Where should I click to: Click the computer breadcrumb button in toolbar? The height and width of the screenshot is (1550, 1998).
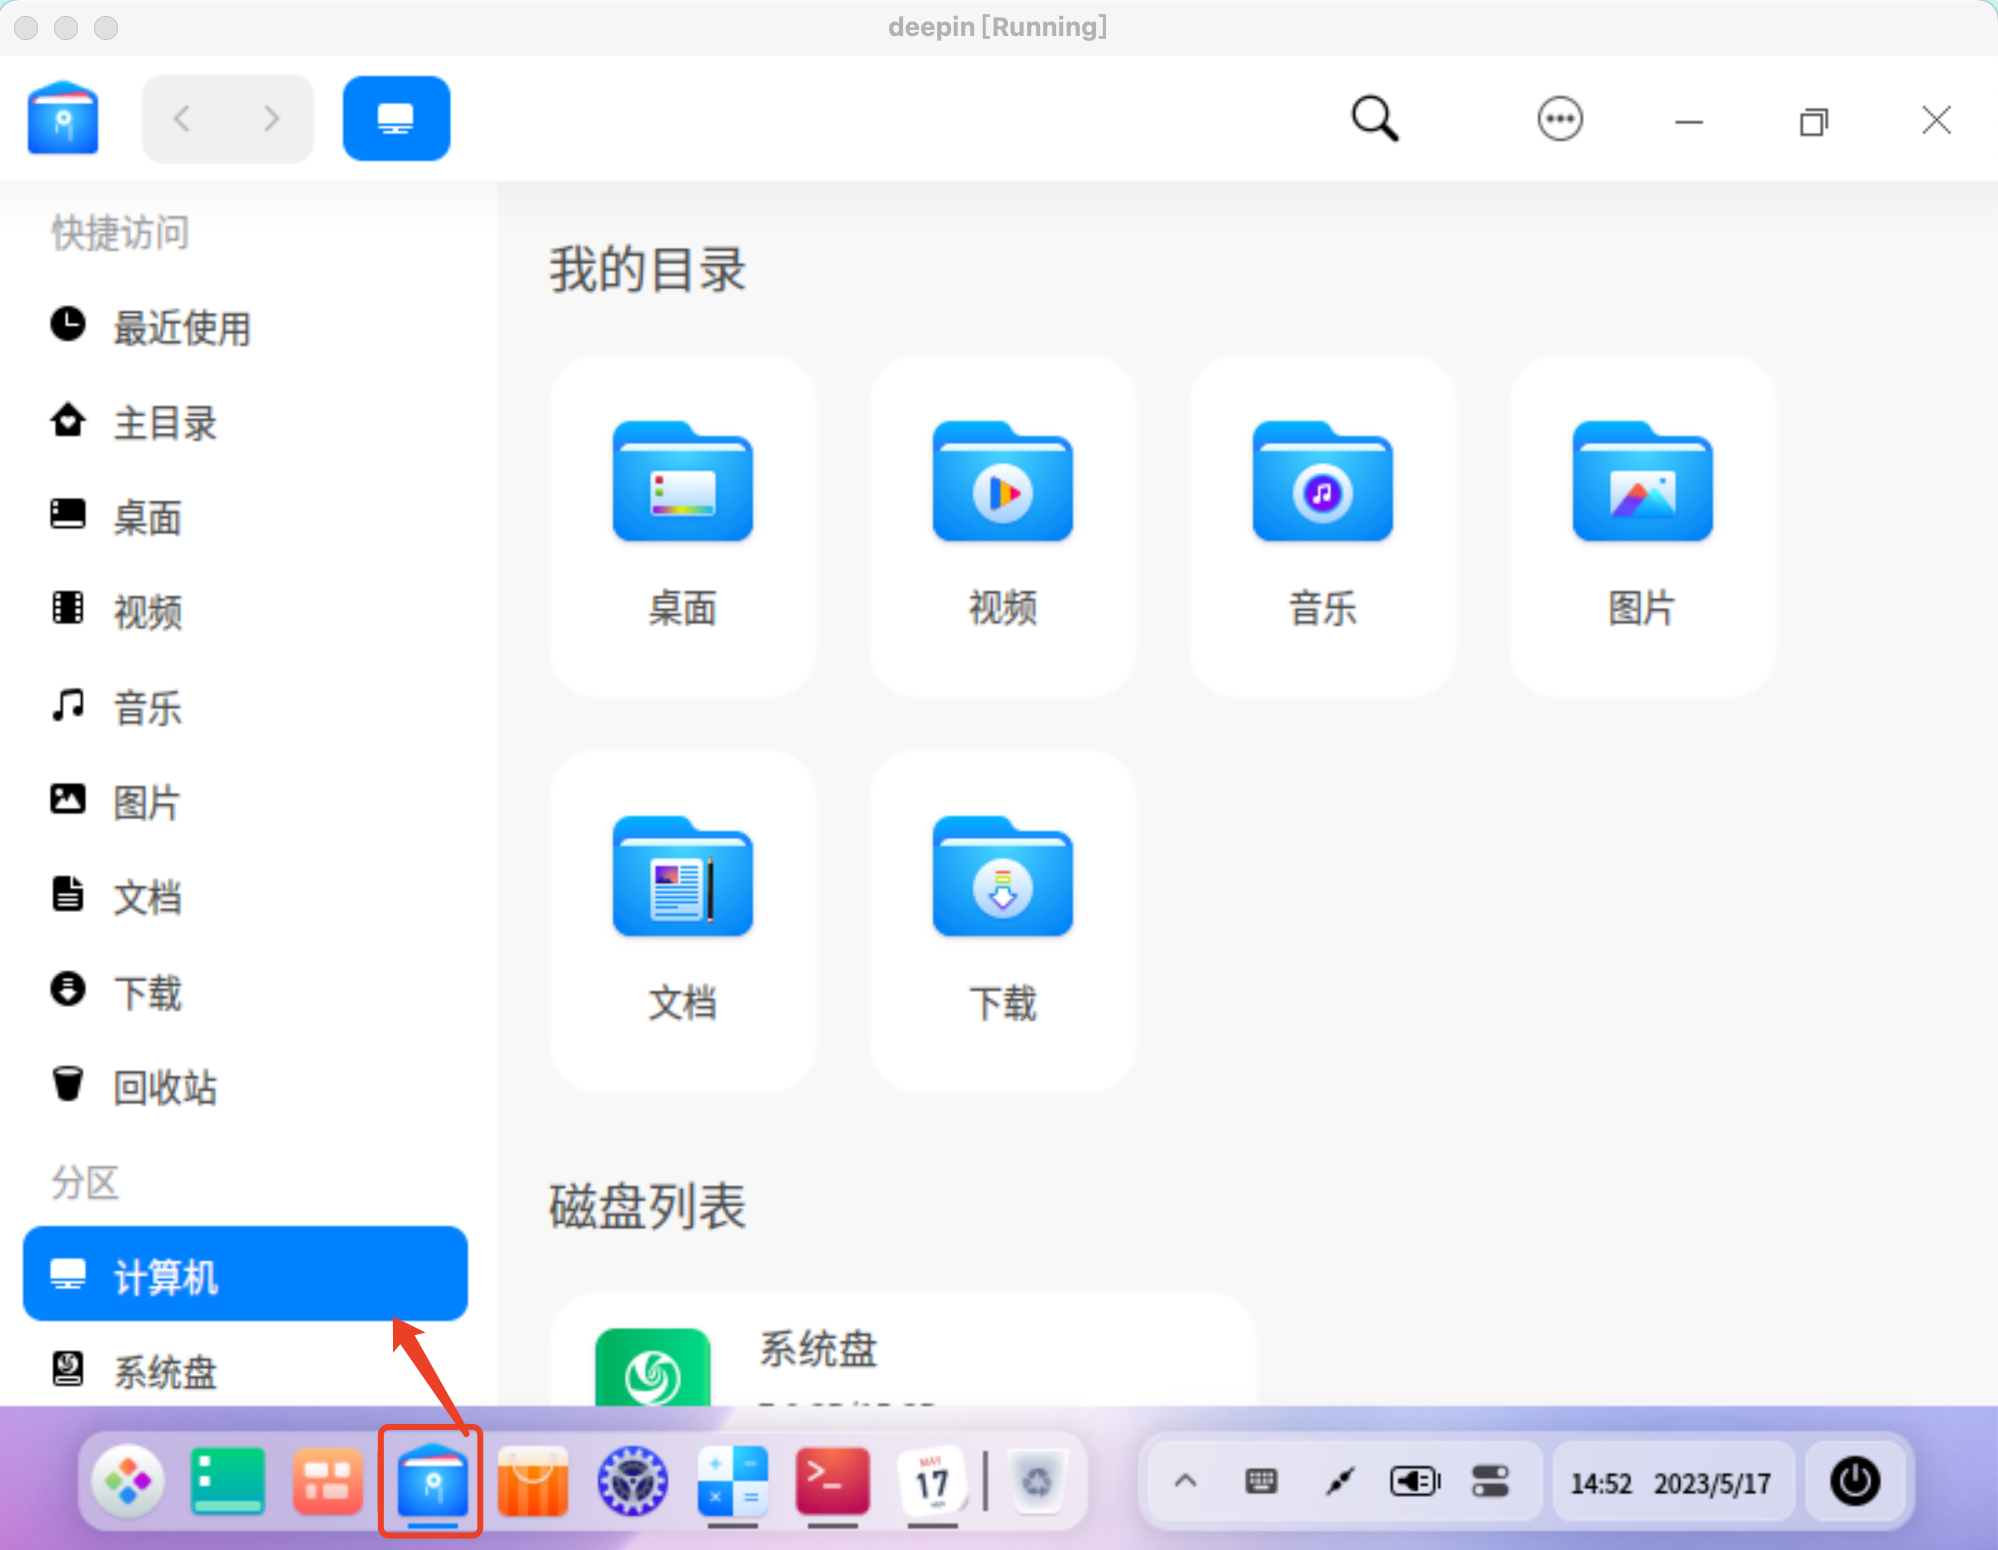coord(396,119)
